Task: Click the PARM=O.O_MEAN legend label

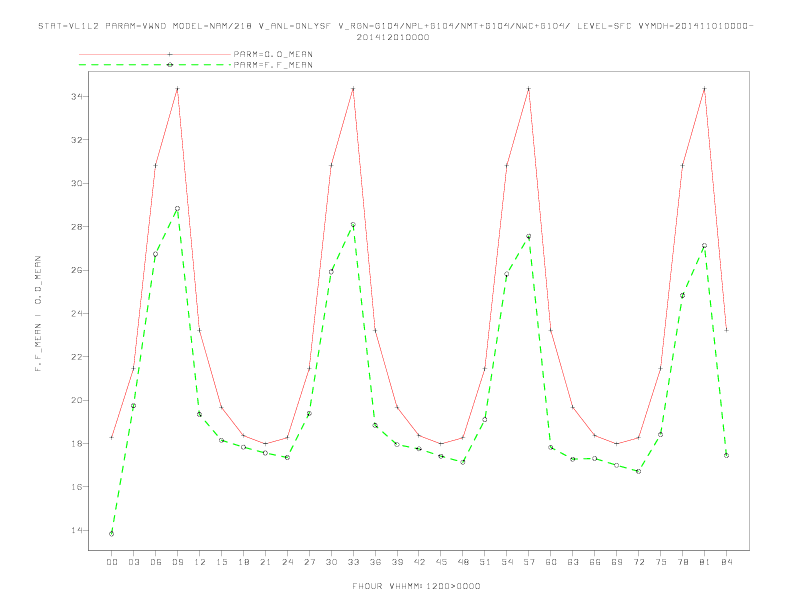Action: [x=273, y=54]
